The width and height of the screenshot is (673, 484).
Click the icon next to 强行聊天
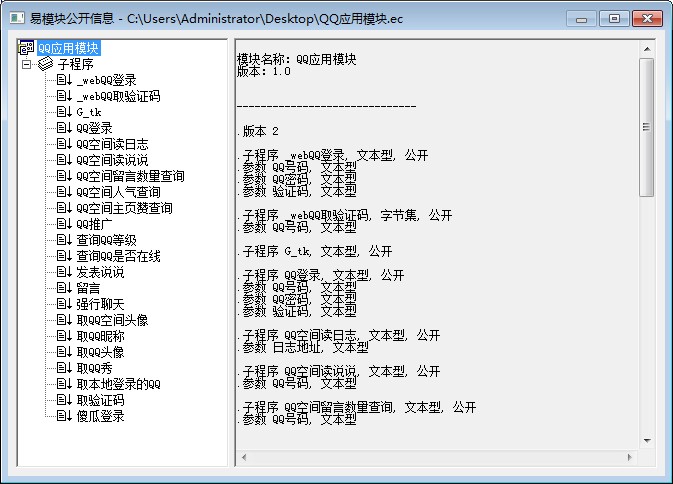[x=64, y=304]
